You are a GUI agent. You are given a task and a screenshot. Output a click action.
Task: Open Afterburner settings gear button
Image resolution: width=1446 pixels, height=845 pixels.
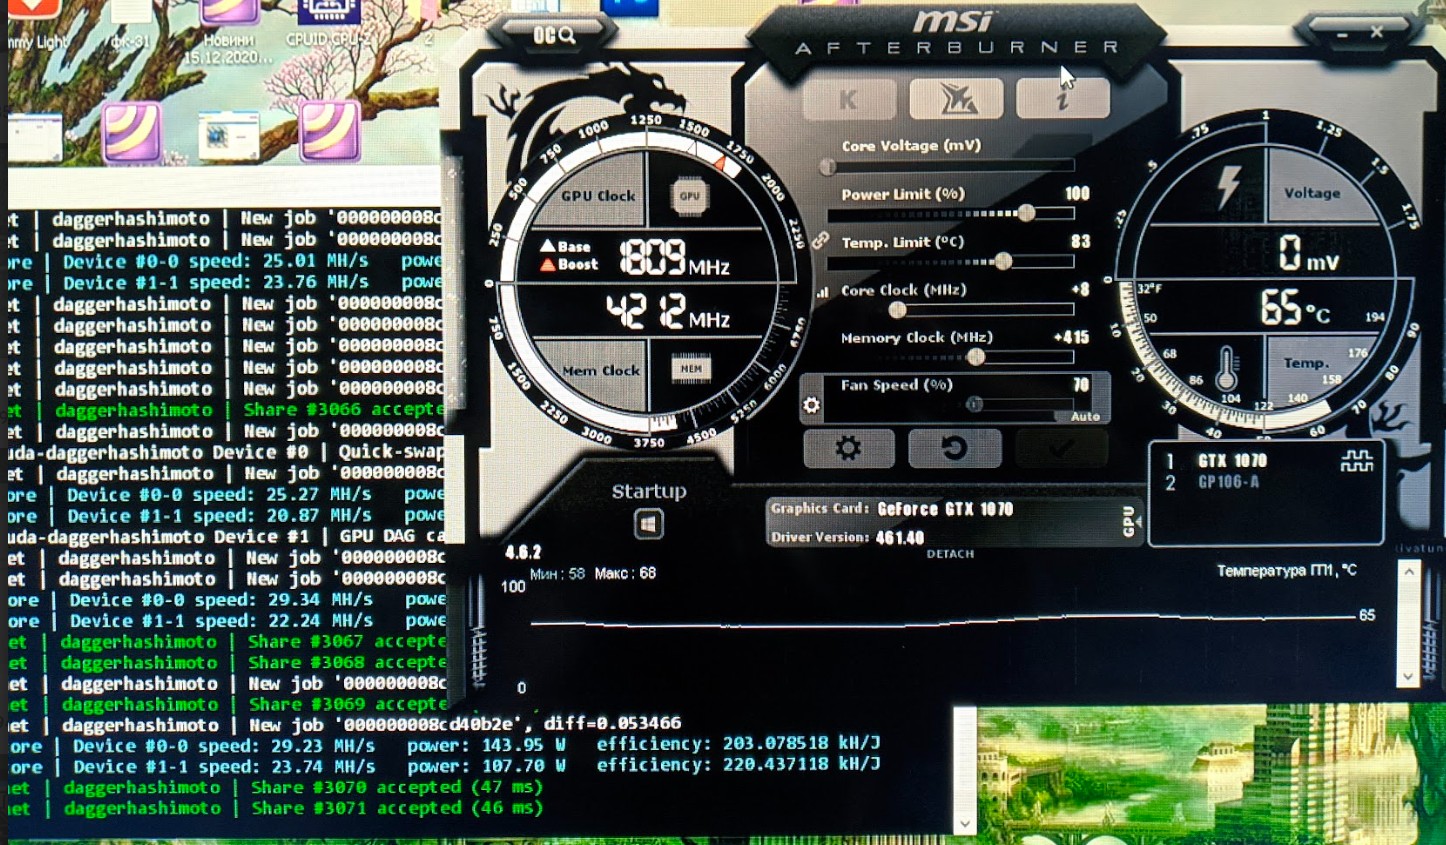click(x=848, y=448)
